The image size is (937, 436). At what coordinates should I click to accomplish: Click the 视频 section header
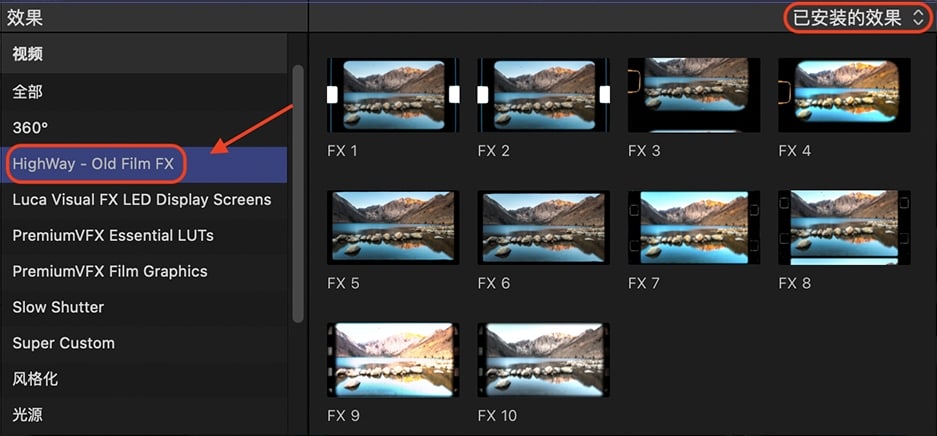pos(143,54)
